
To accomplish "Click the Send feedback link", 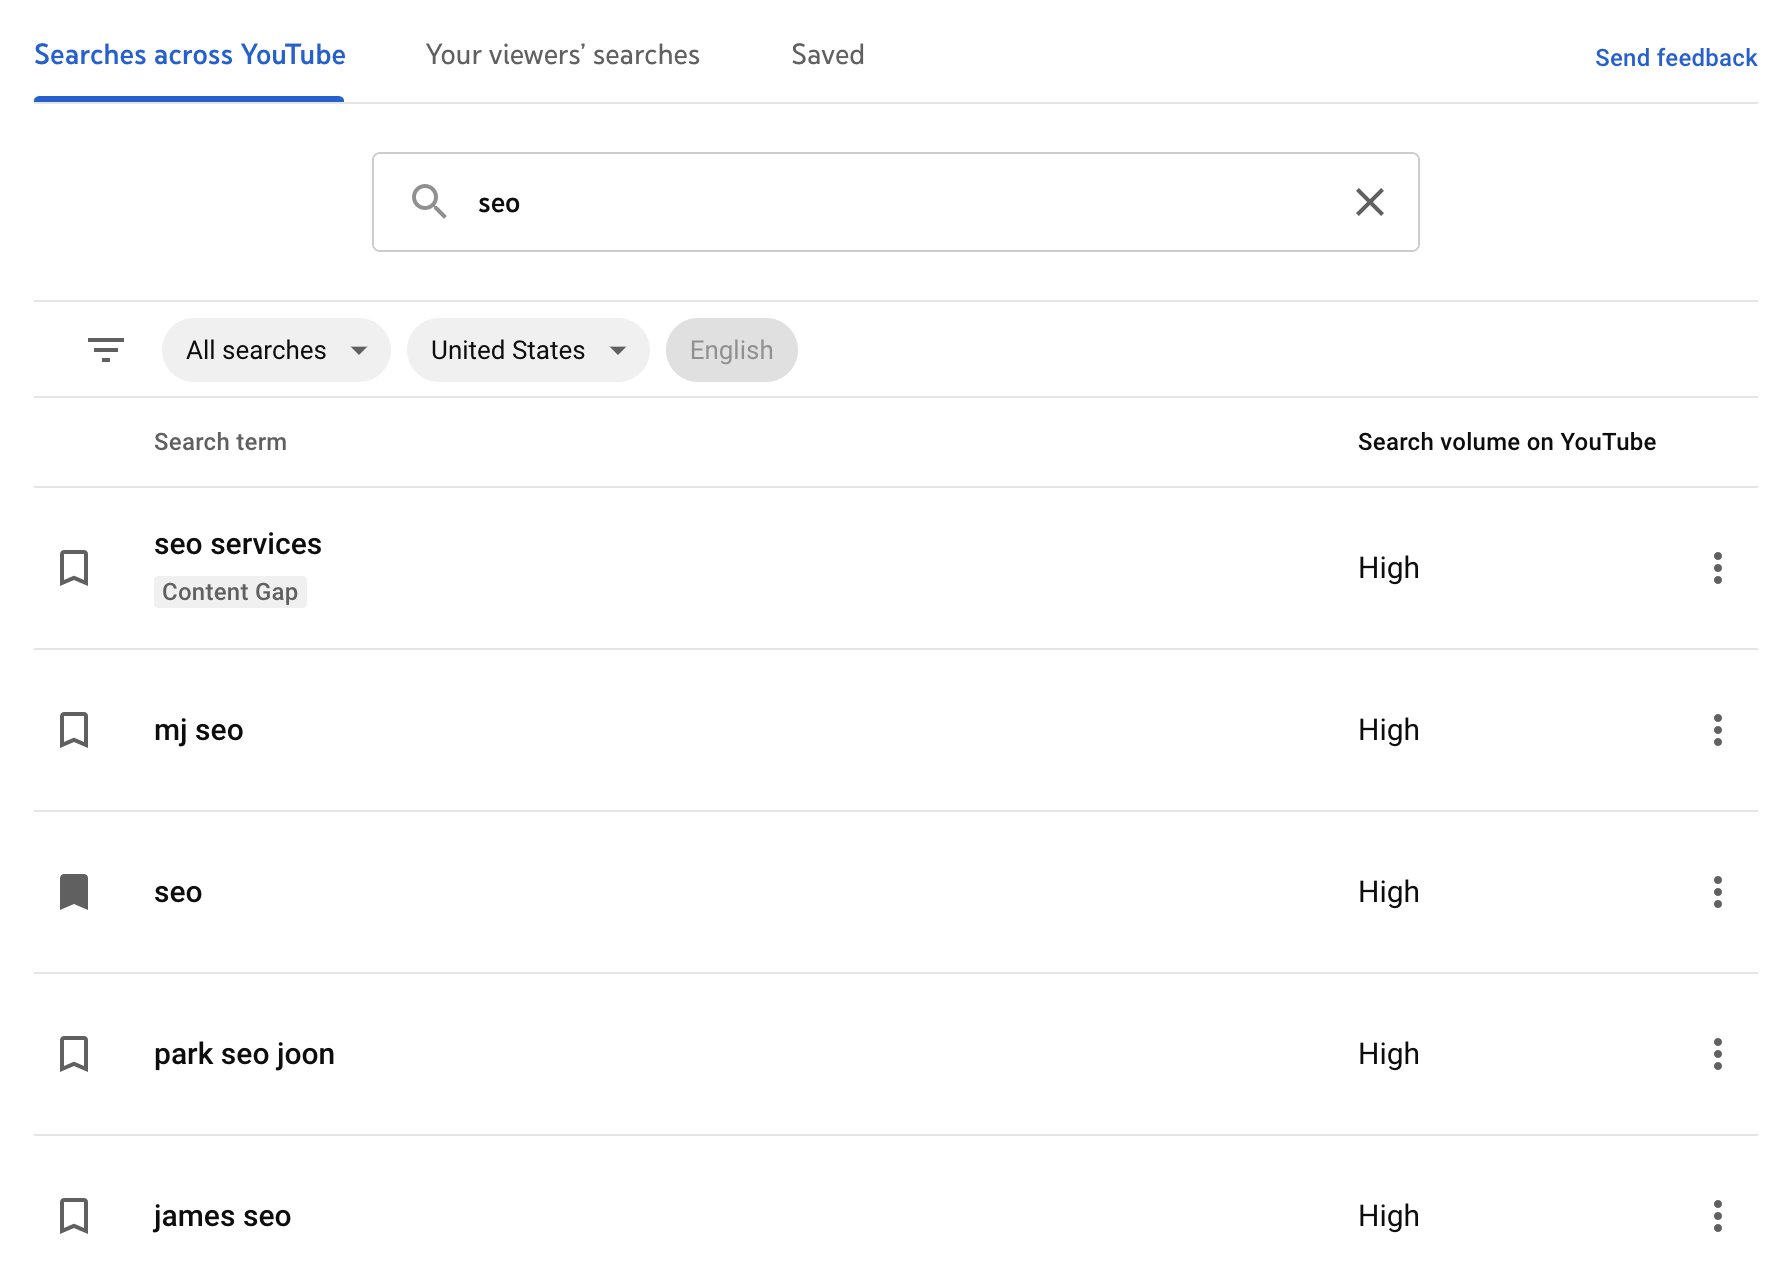I will 1676,58.
